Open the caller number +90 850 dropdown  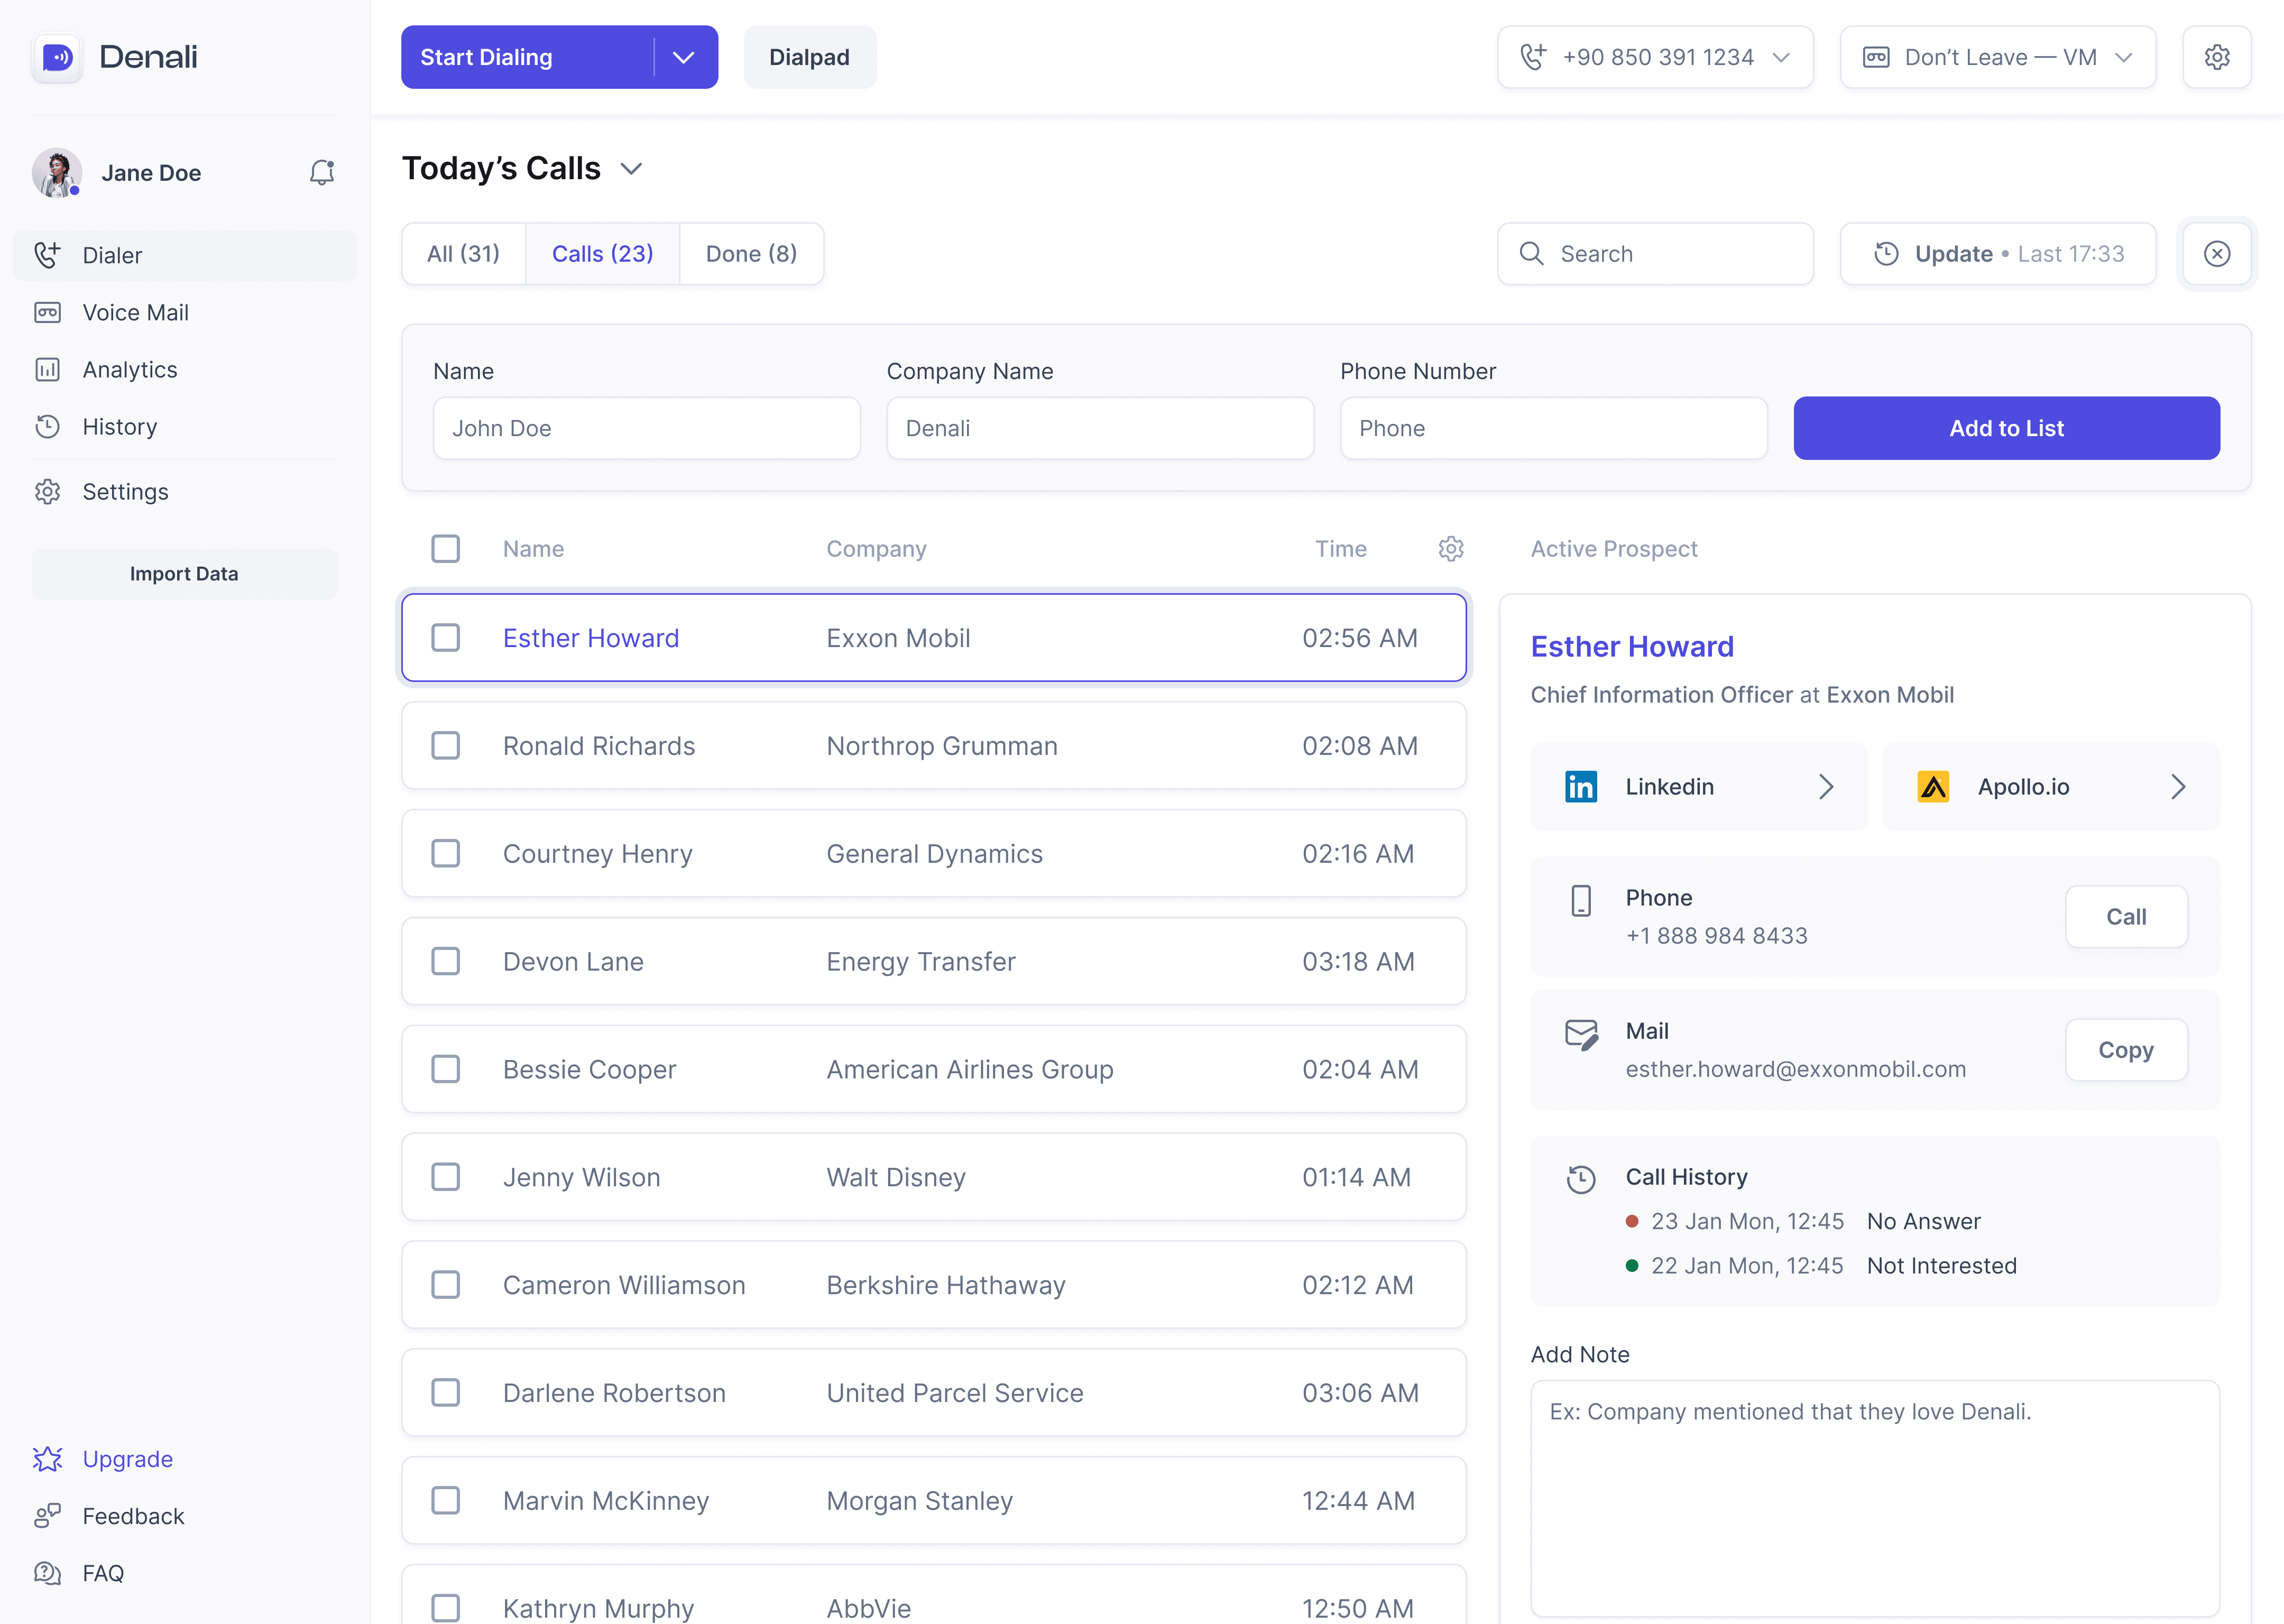pos(1655,57)
